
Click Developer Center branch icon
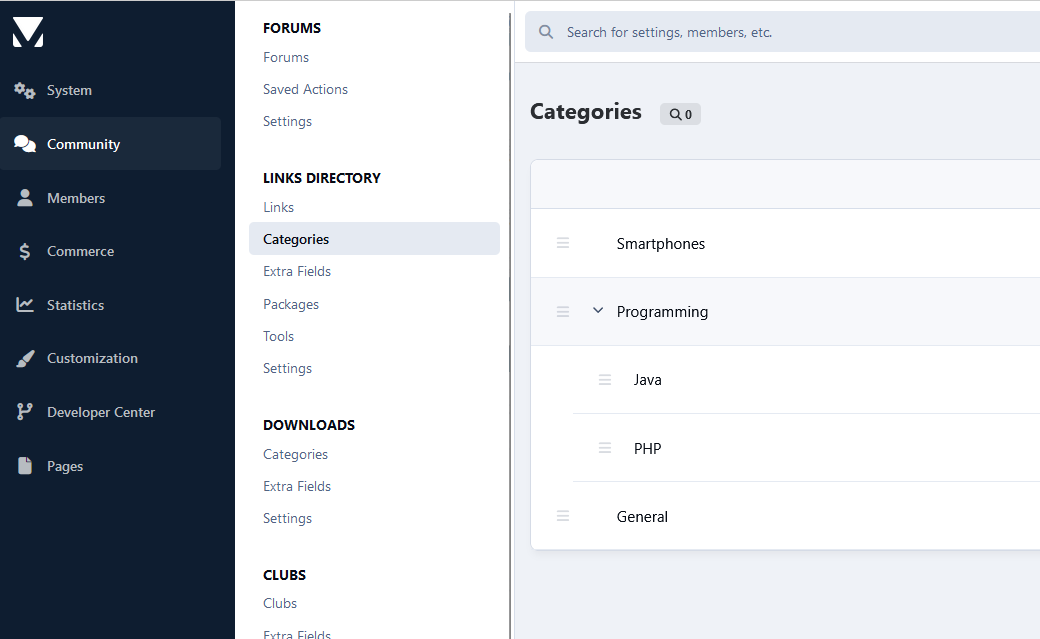tap(25, 412)
